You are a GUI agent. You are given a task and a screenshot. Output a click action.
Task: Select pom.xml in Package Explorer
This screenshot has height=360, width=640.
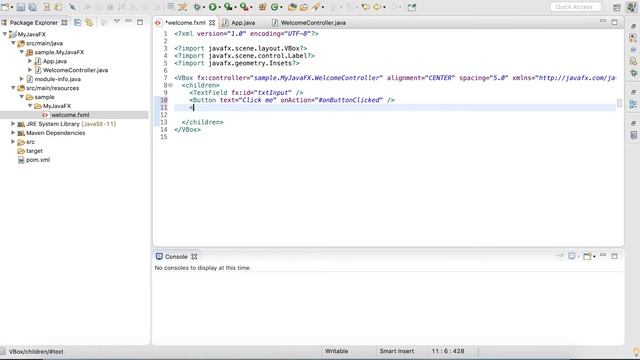pos(38,160)
